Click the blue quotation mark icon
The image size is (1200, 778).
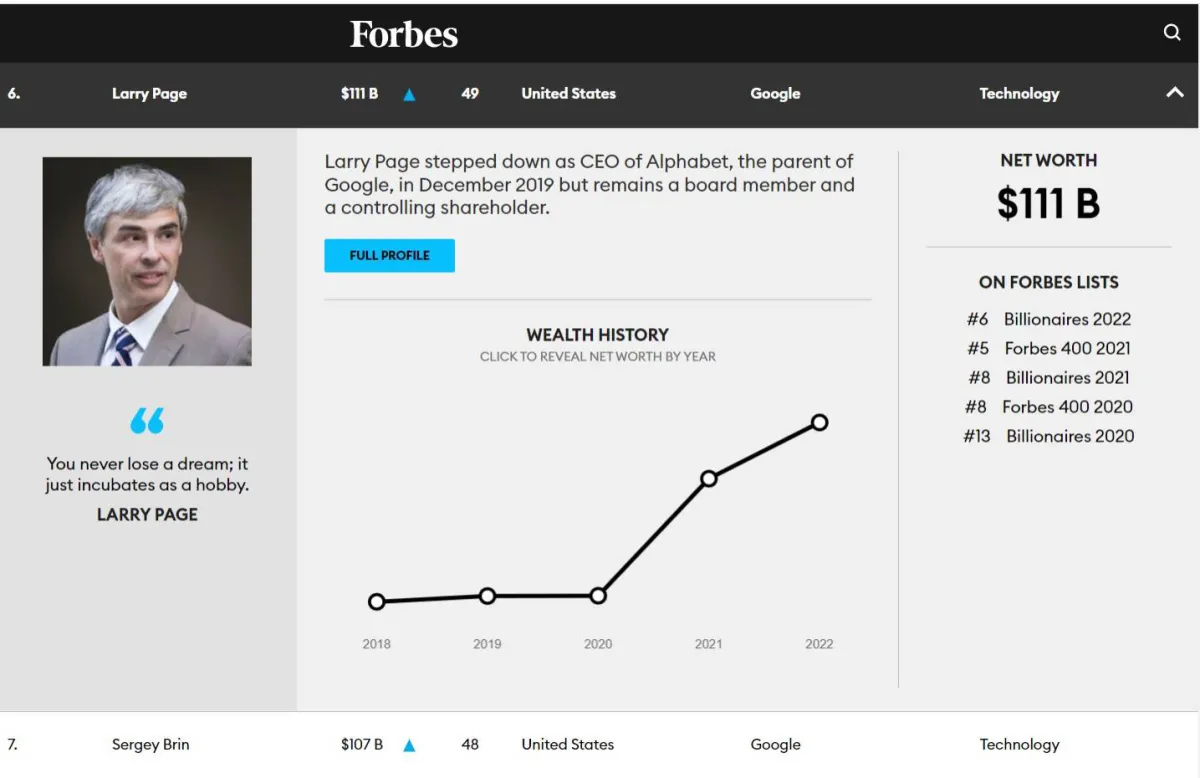click(147, 421)
